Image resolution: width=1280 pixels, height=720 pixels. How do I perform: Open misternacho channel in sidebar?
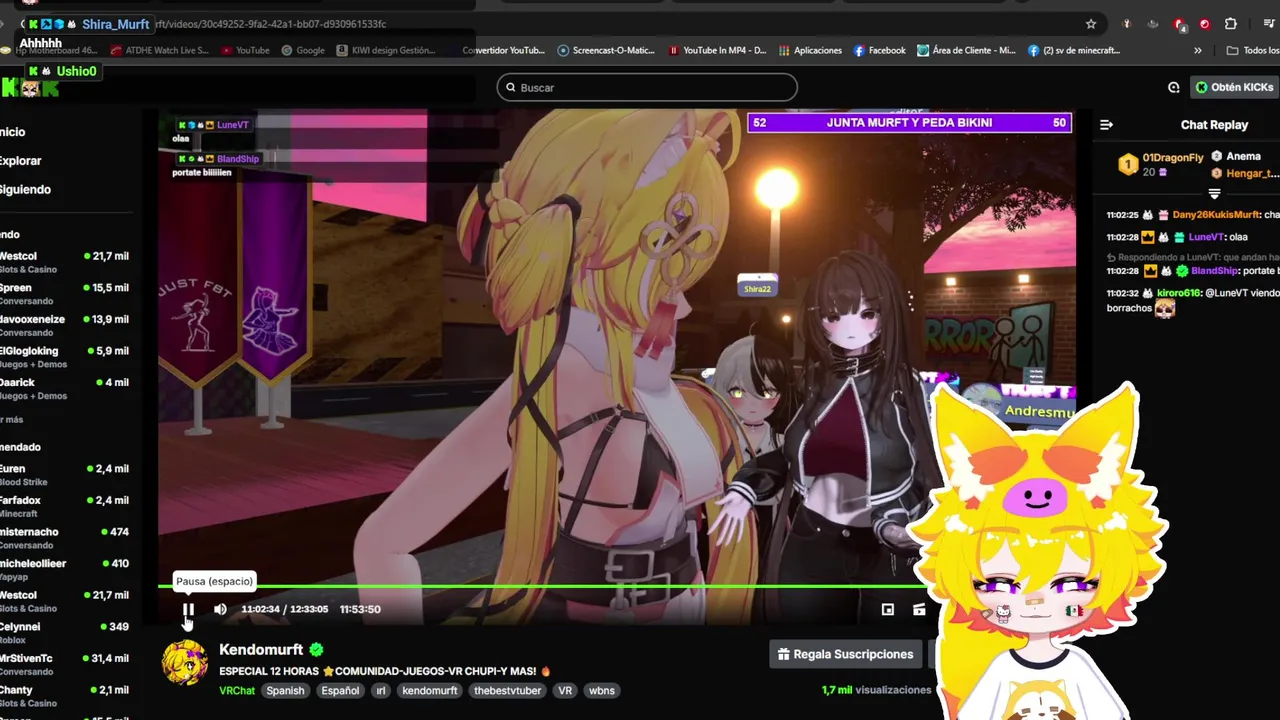coord(65,538)
